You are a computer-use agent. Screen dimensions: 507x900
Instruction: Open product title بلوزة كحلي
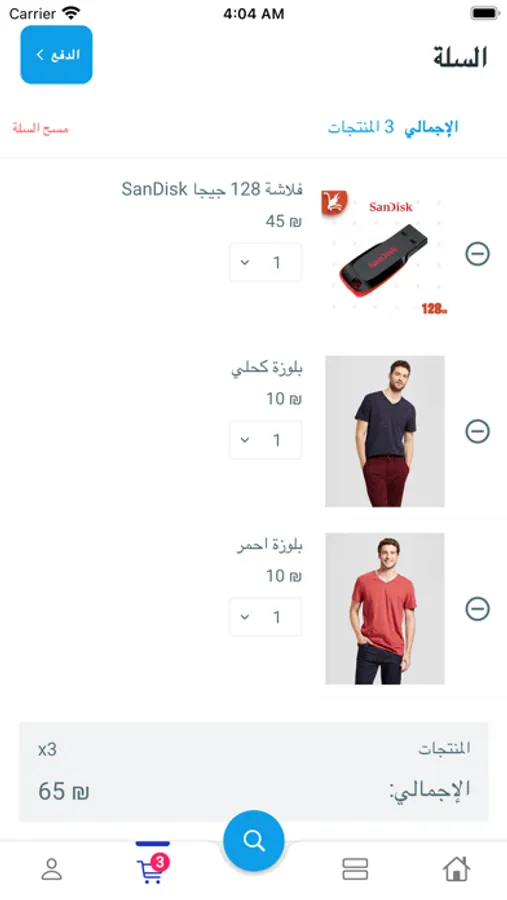click(x=267, y=368)
